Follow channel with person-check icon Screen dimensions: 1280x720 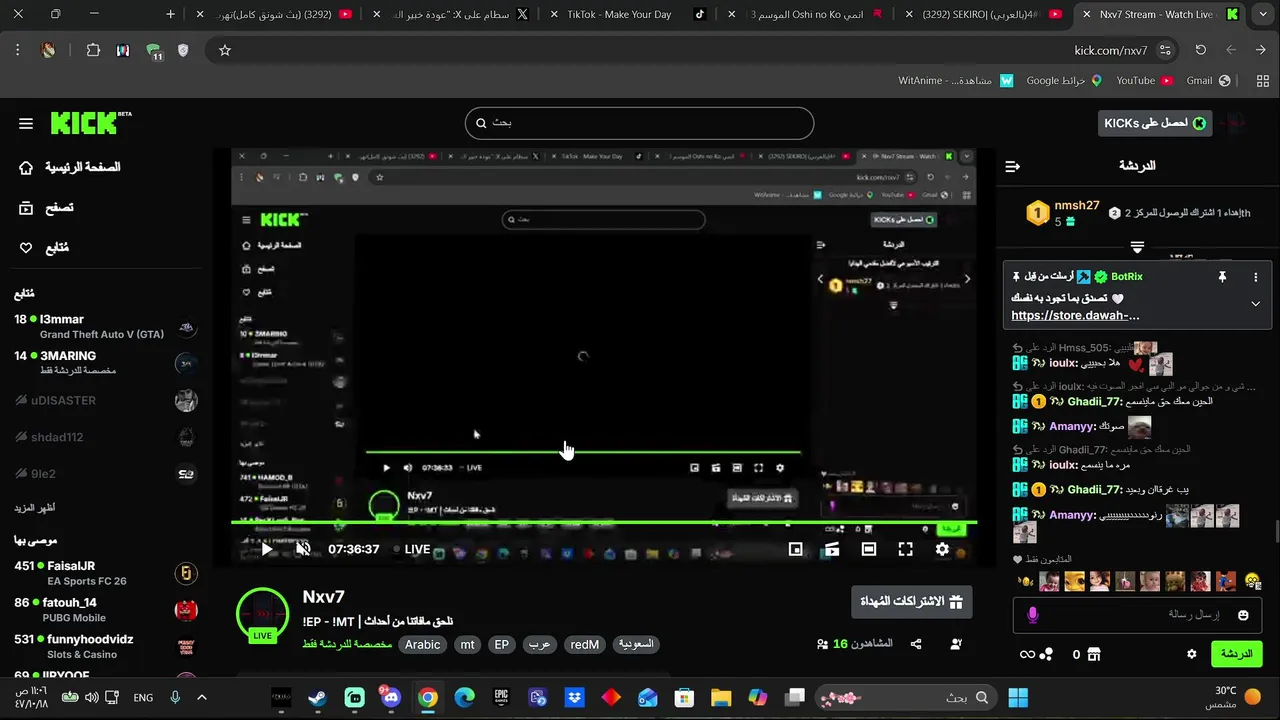tap(956, 645)
